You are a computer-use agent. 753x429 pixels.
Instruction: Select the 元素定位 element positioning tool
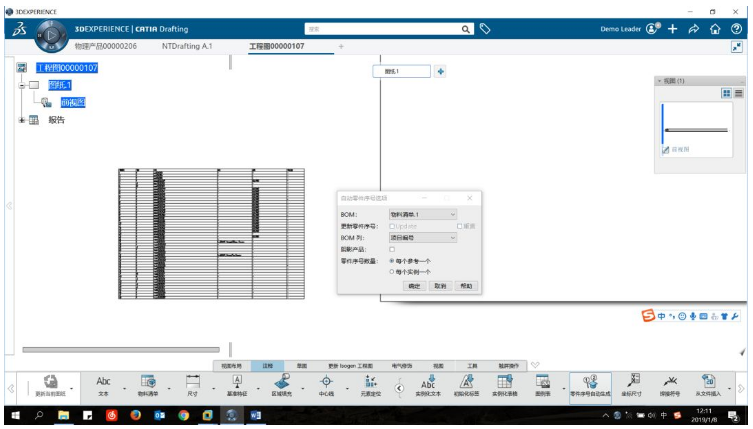pyautogui.click(x=371, y=386)
